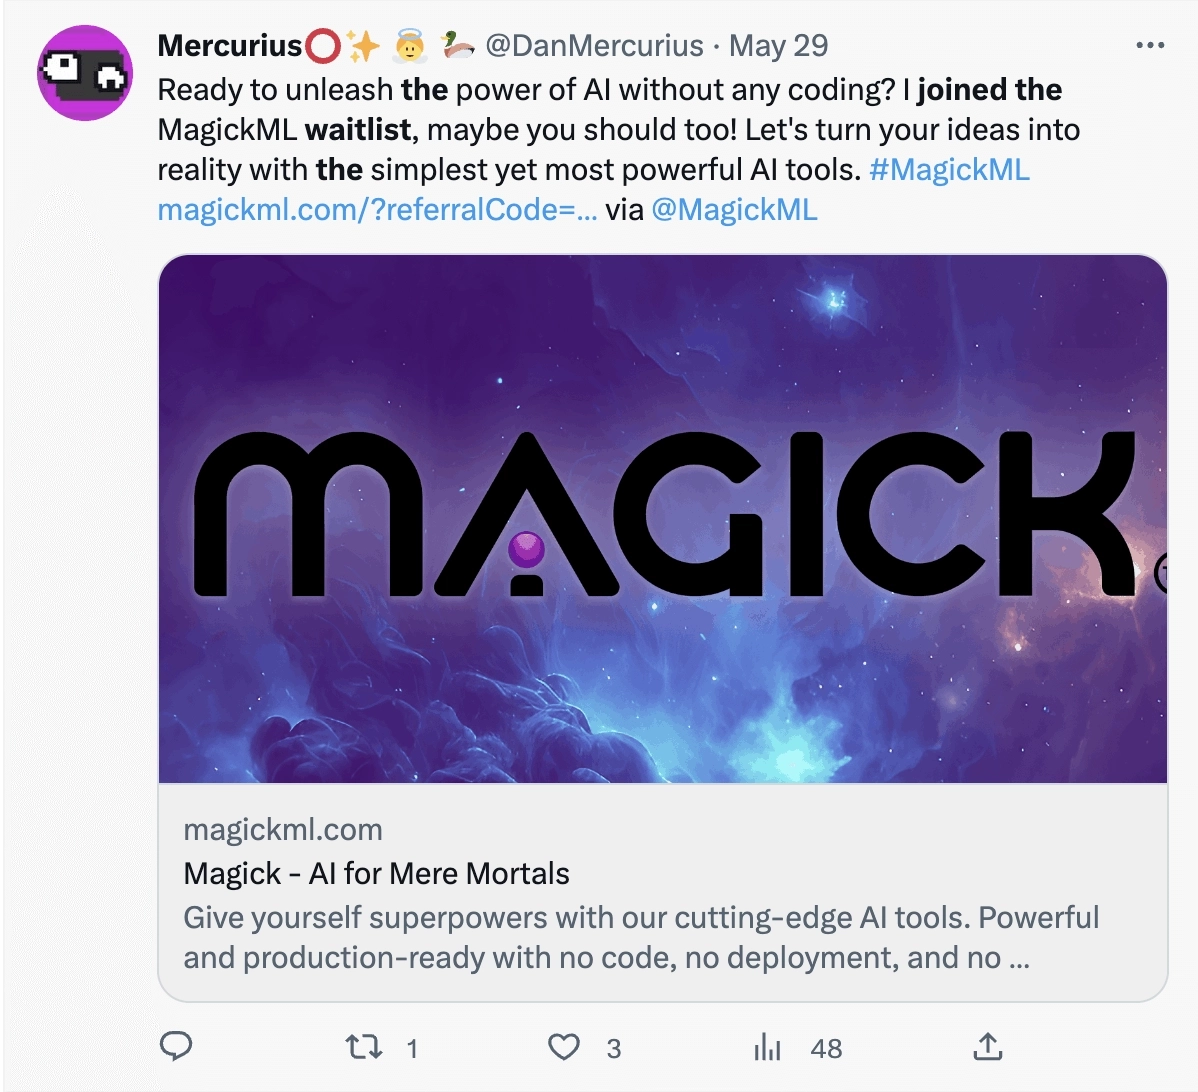Open the tweet options ellipsis menu
This screenshot has height=1092, width=1198.
pos(1151,44)
